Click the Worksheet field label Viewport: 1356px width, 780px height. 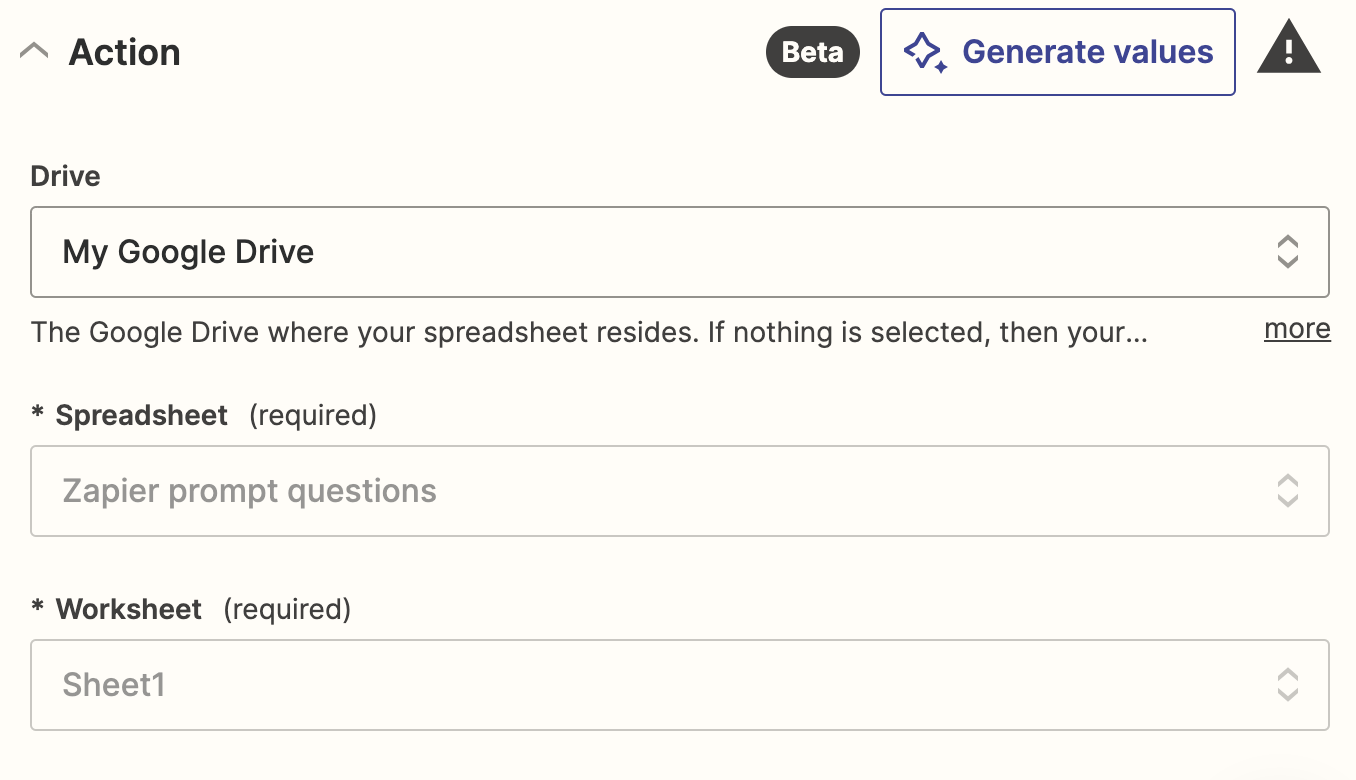129,609
